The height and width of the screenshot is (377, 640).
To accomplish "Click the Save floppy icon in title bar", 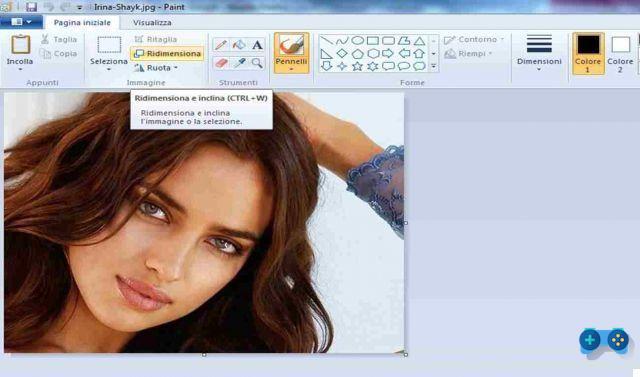I will (31, 7).
